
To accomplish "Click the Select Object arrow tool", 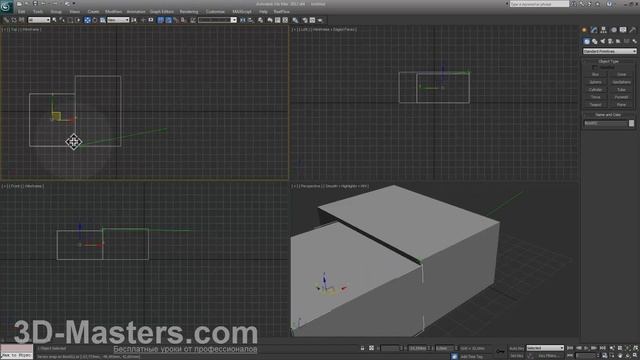I will pyautogui.click(x=54, y=20).
